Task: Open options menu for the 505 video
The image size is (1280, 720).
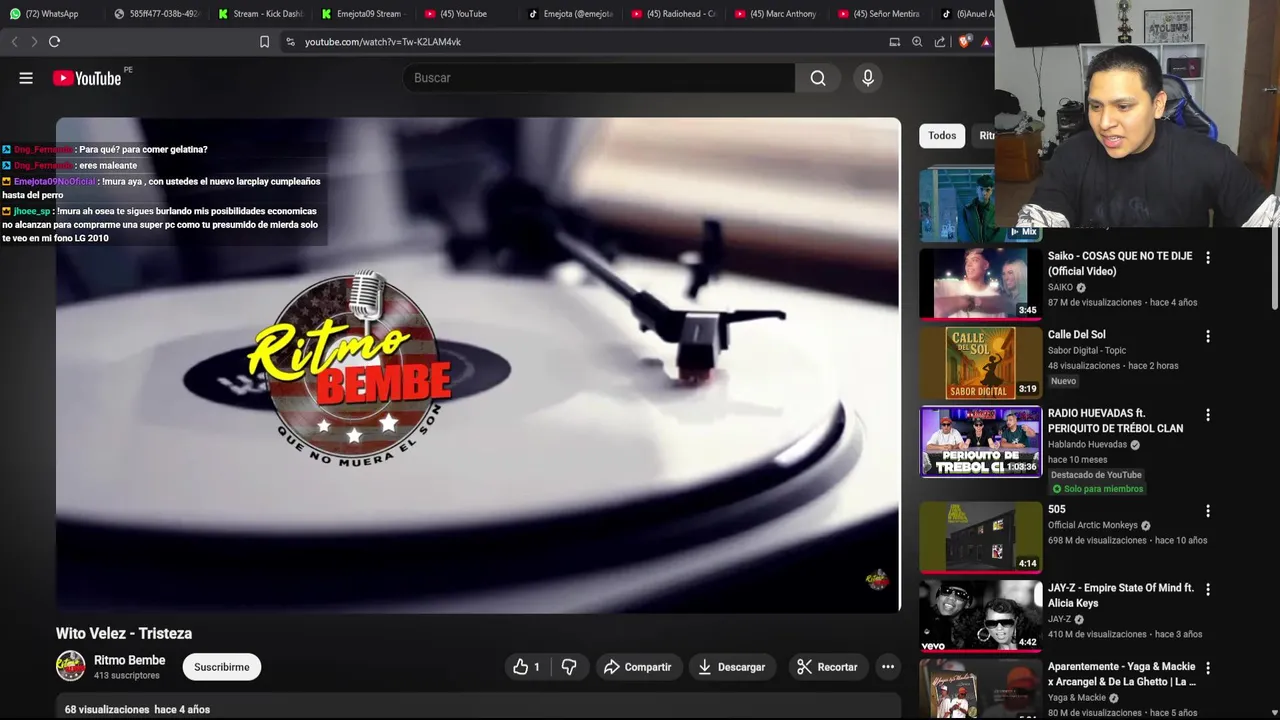Action: click(1207, 511)
